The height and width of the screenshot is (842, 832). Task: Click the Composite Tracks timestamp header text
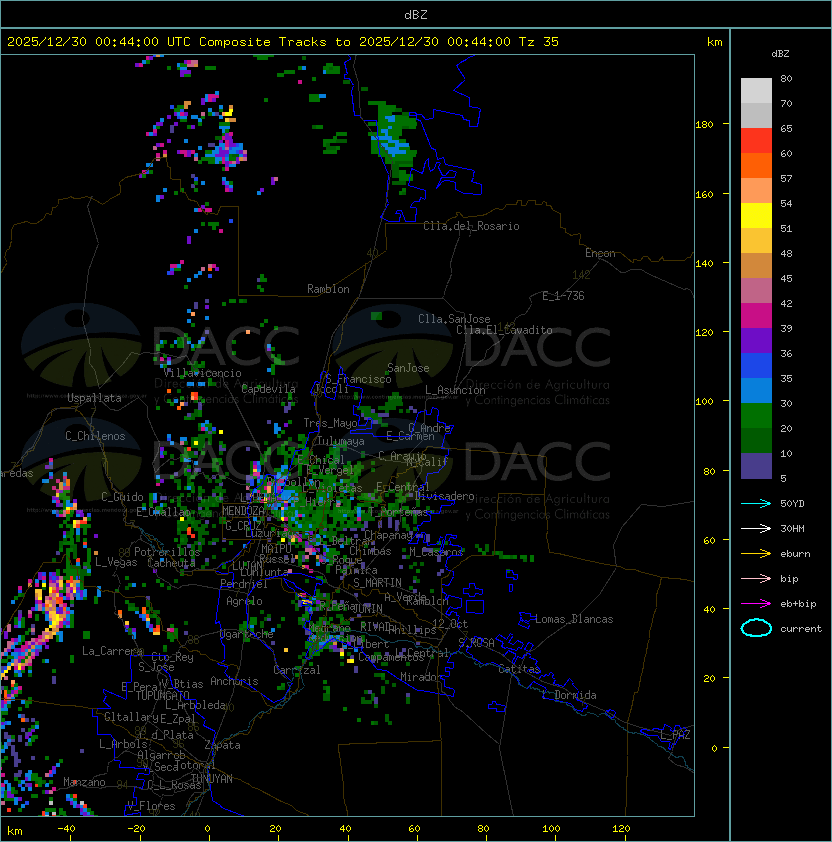click(283, 42)
